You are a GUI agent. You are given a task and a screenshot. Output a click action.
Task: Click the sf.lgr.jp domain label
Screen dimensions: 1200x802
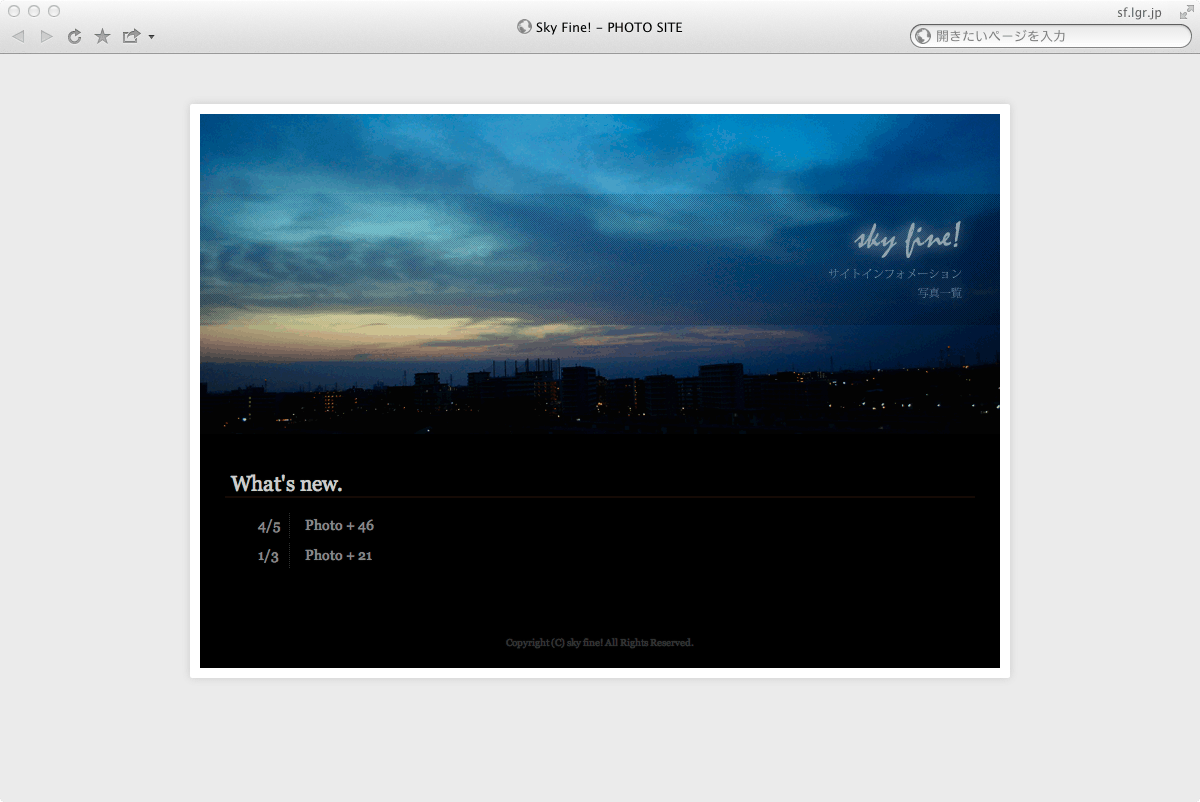[x=1139, y=13]
